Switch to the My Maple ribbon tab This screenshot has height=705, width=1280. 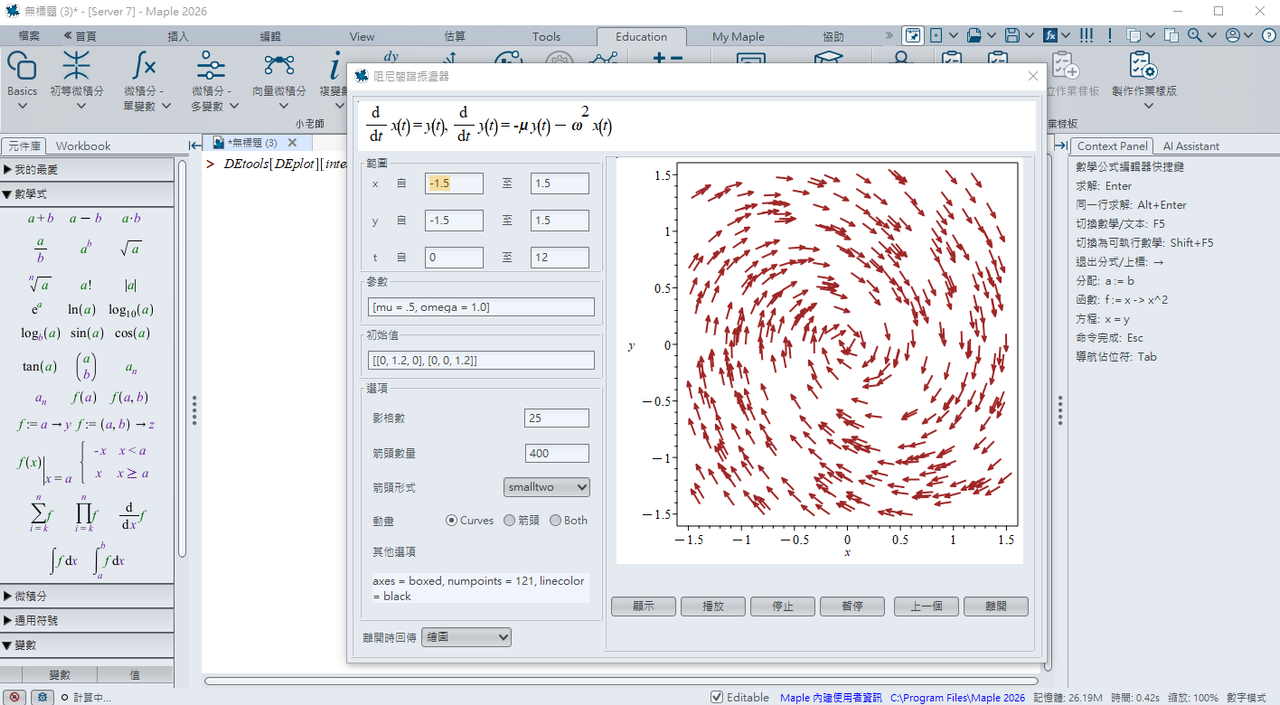pos(738,37)
